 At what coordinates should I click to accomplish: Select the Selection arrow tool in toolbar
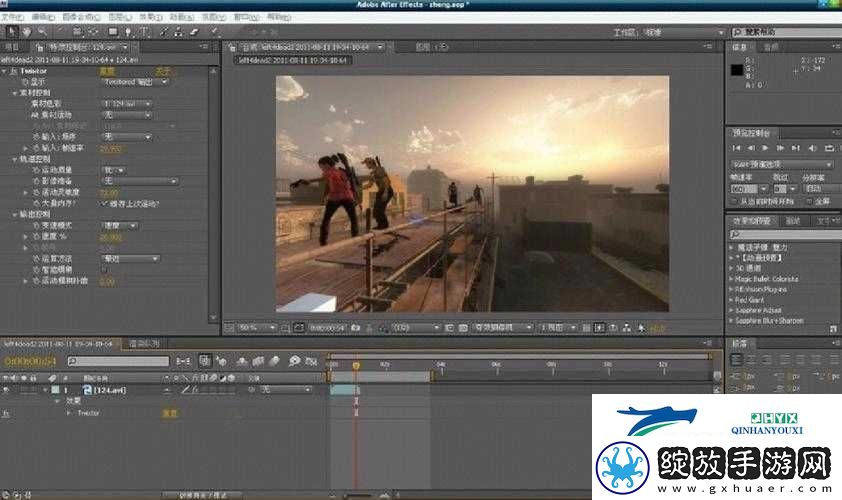pyautogui.click(x=11, y=32)
